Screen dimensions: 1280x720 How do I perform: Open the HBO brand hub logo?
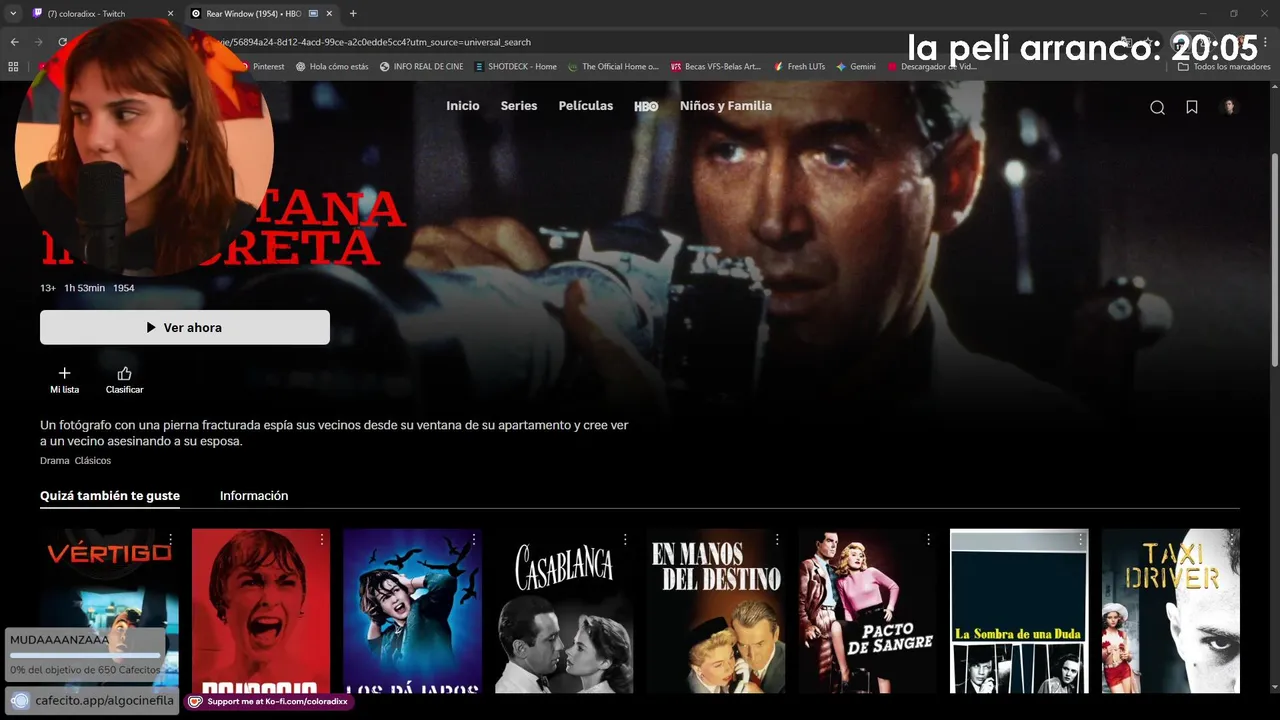[646, 106]
